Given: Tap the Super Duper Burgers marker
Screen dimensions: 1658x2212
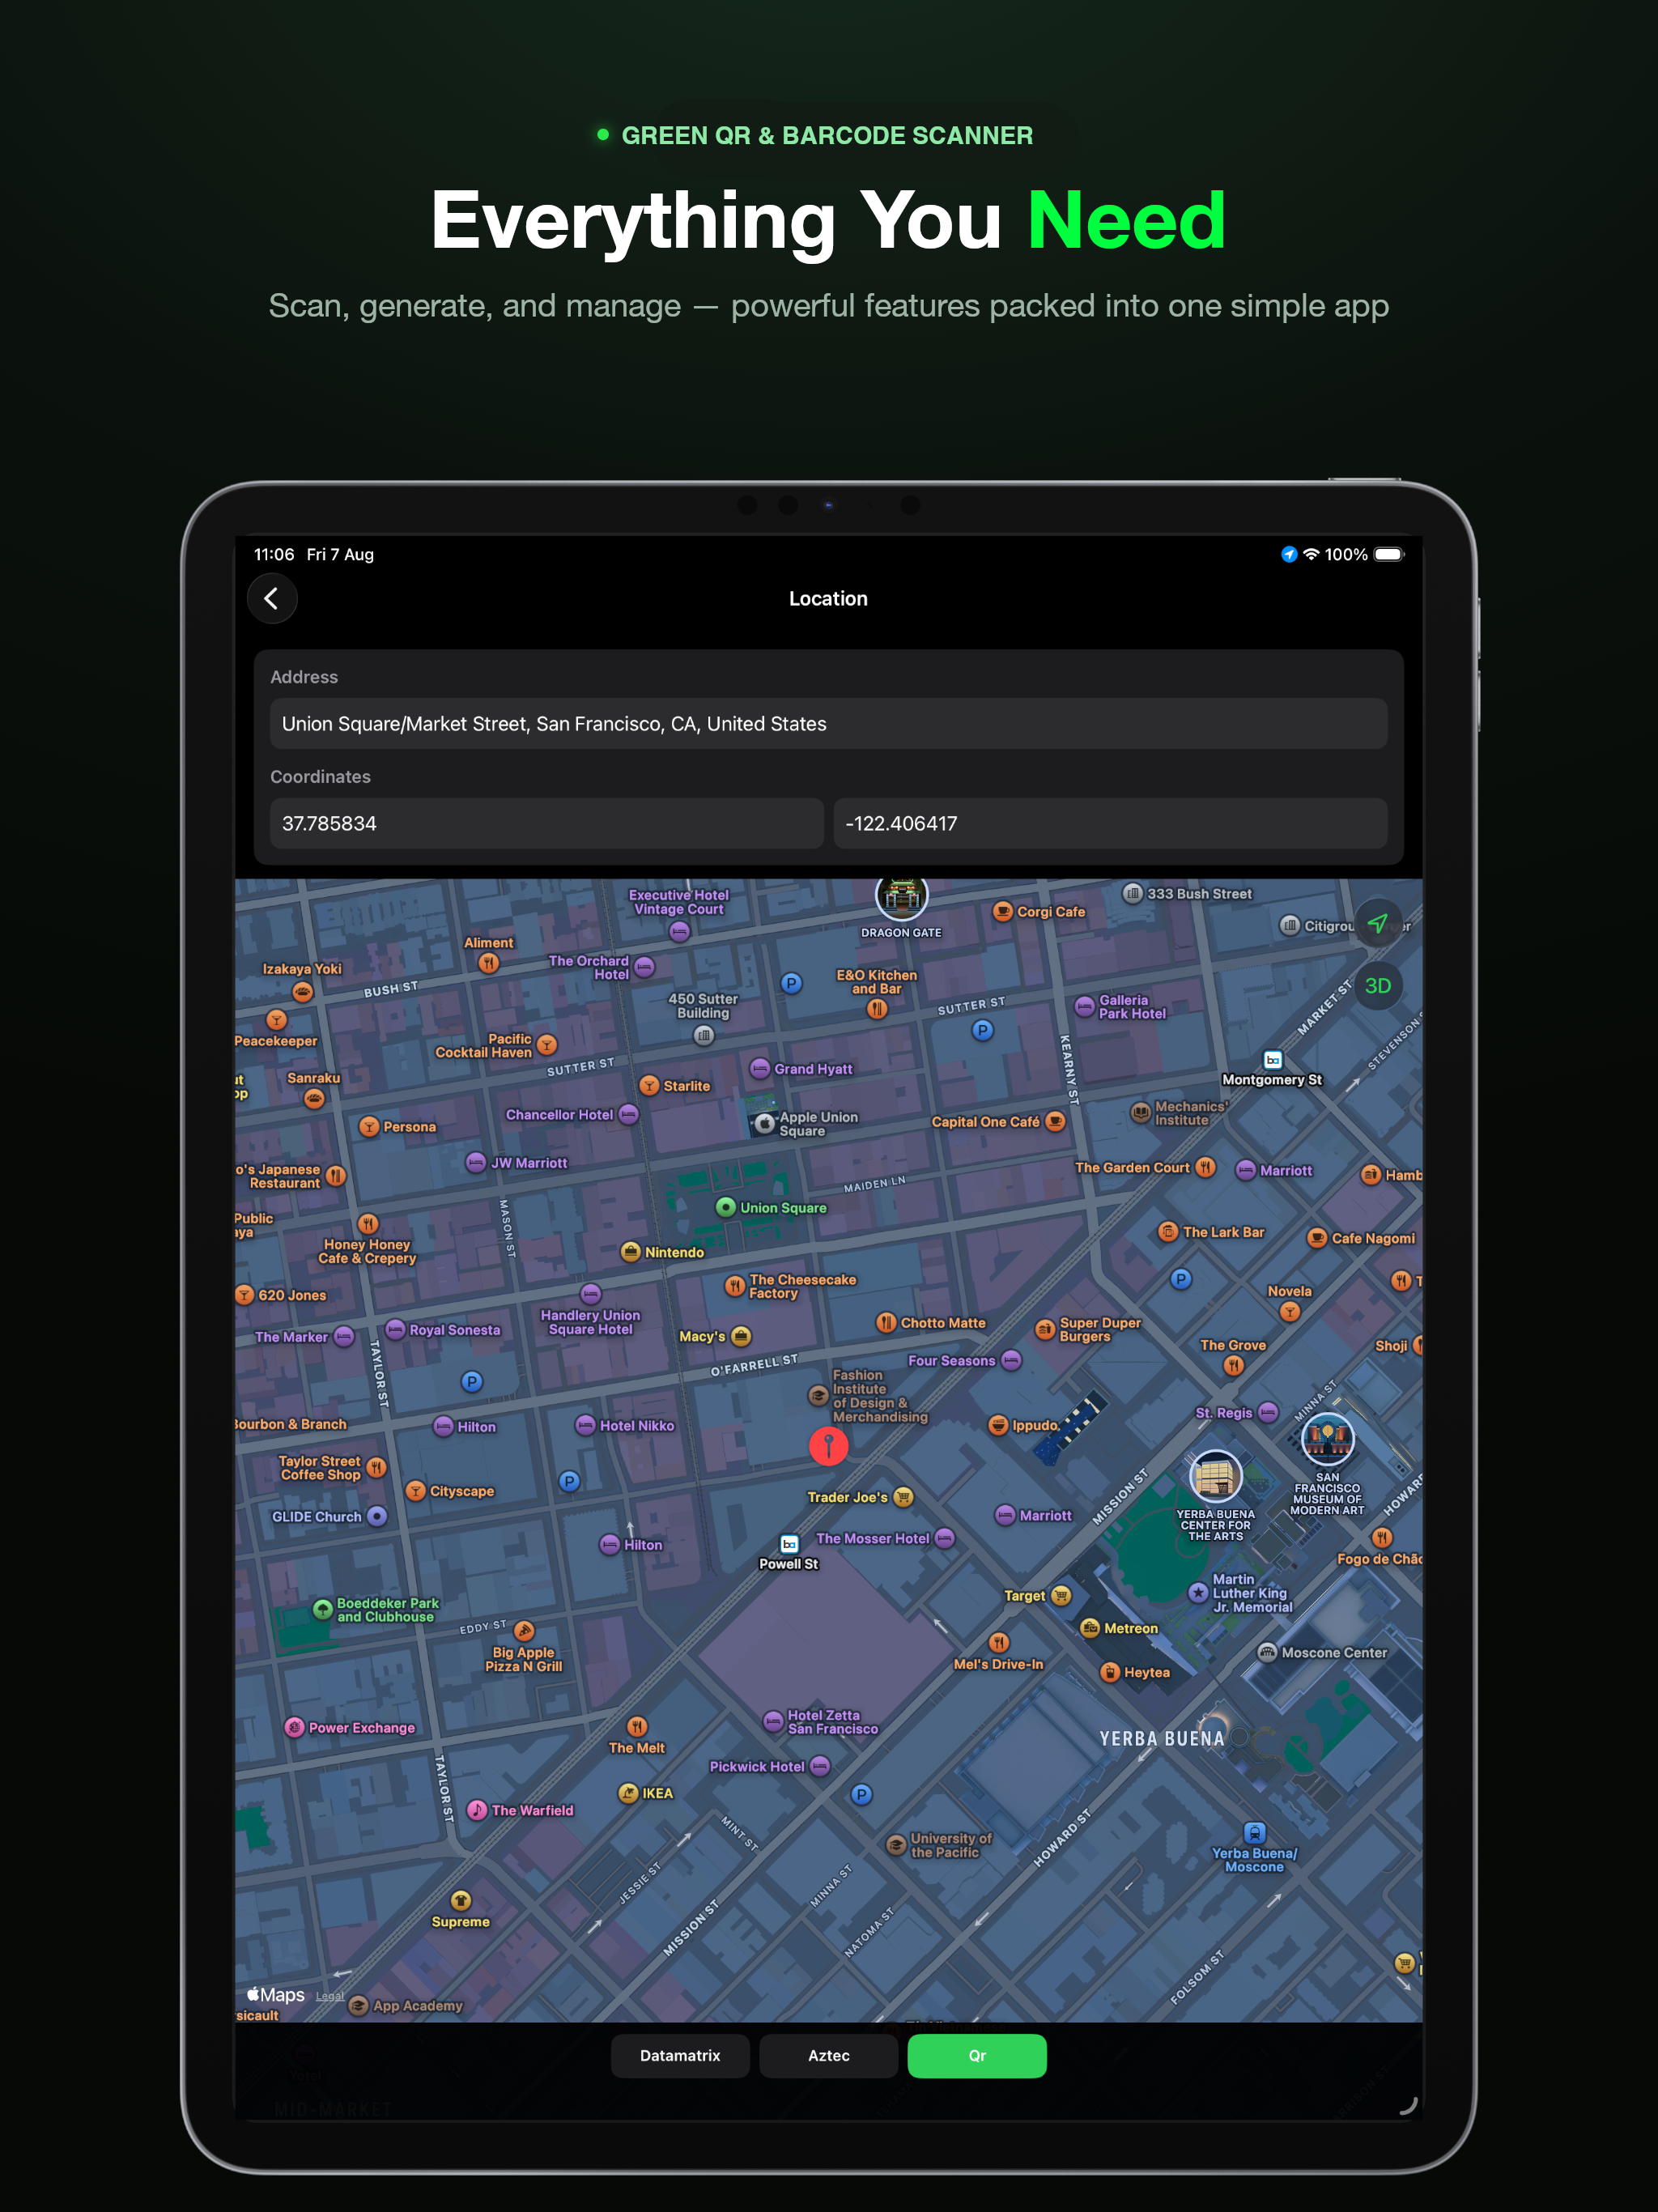Looking at the screenshot, I should pyautogui.click(x=1045, y=1329).
